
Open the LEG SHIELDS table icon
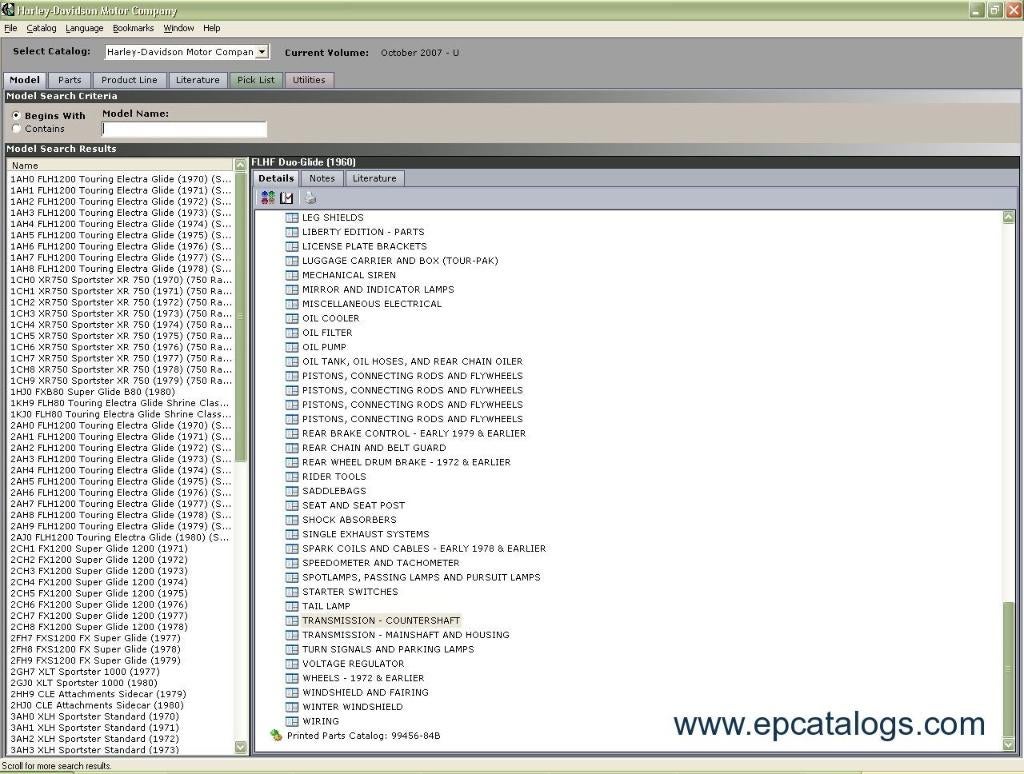pyautogui.click(x=292, y=218)
